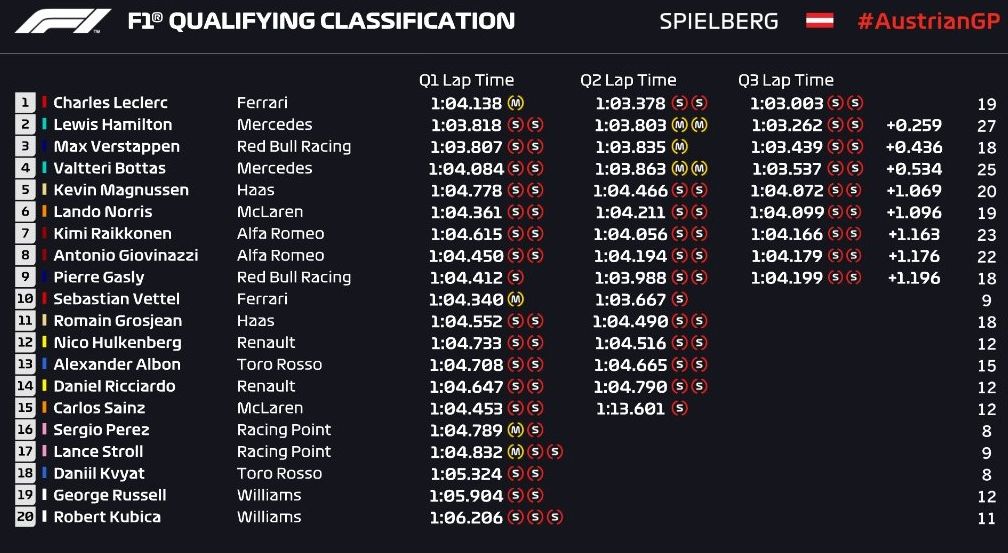The width and height of the screenshot is (1008, 553).
Task: Click the medium tyre icon in Stroll's row
Action: 516,452
